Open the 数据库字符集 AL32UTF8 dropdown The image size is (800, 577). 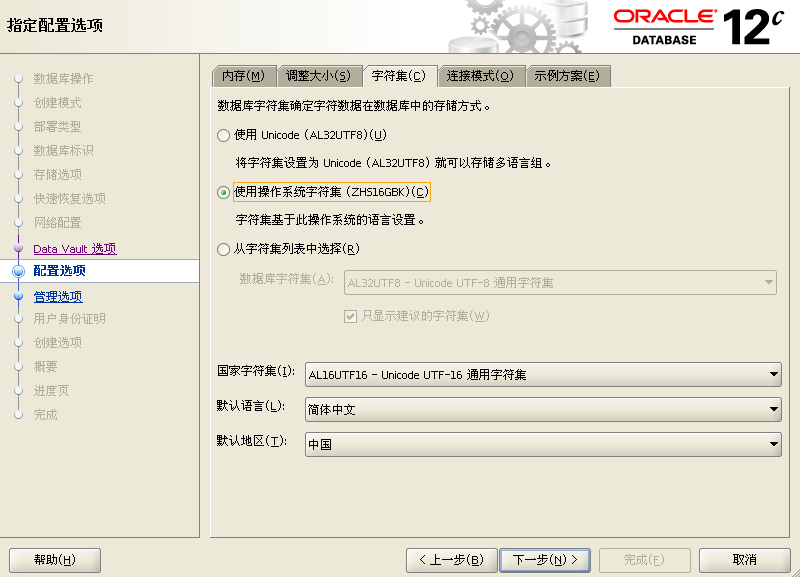(x=560, y=283)
